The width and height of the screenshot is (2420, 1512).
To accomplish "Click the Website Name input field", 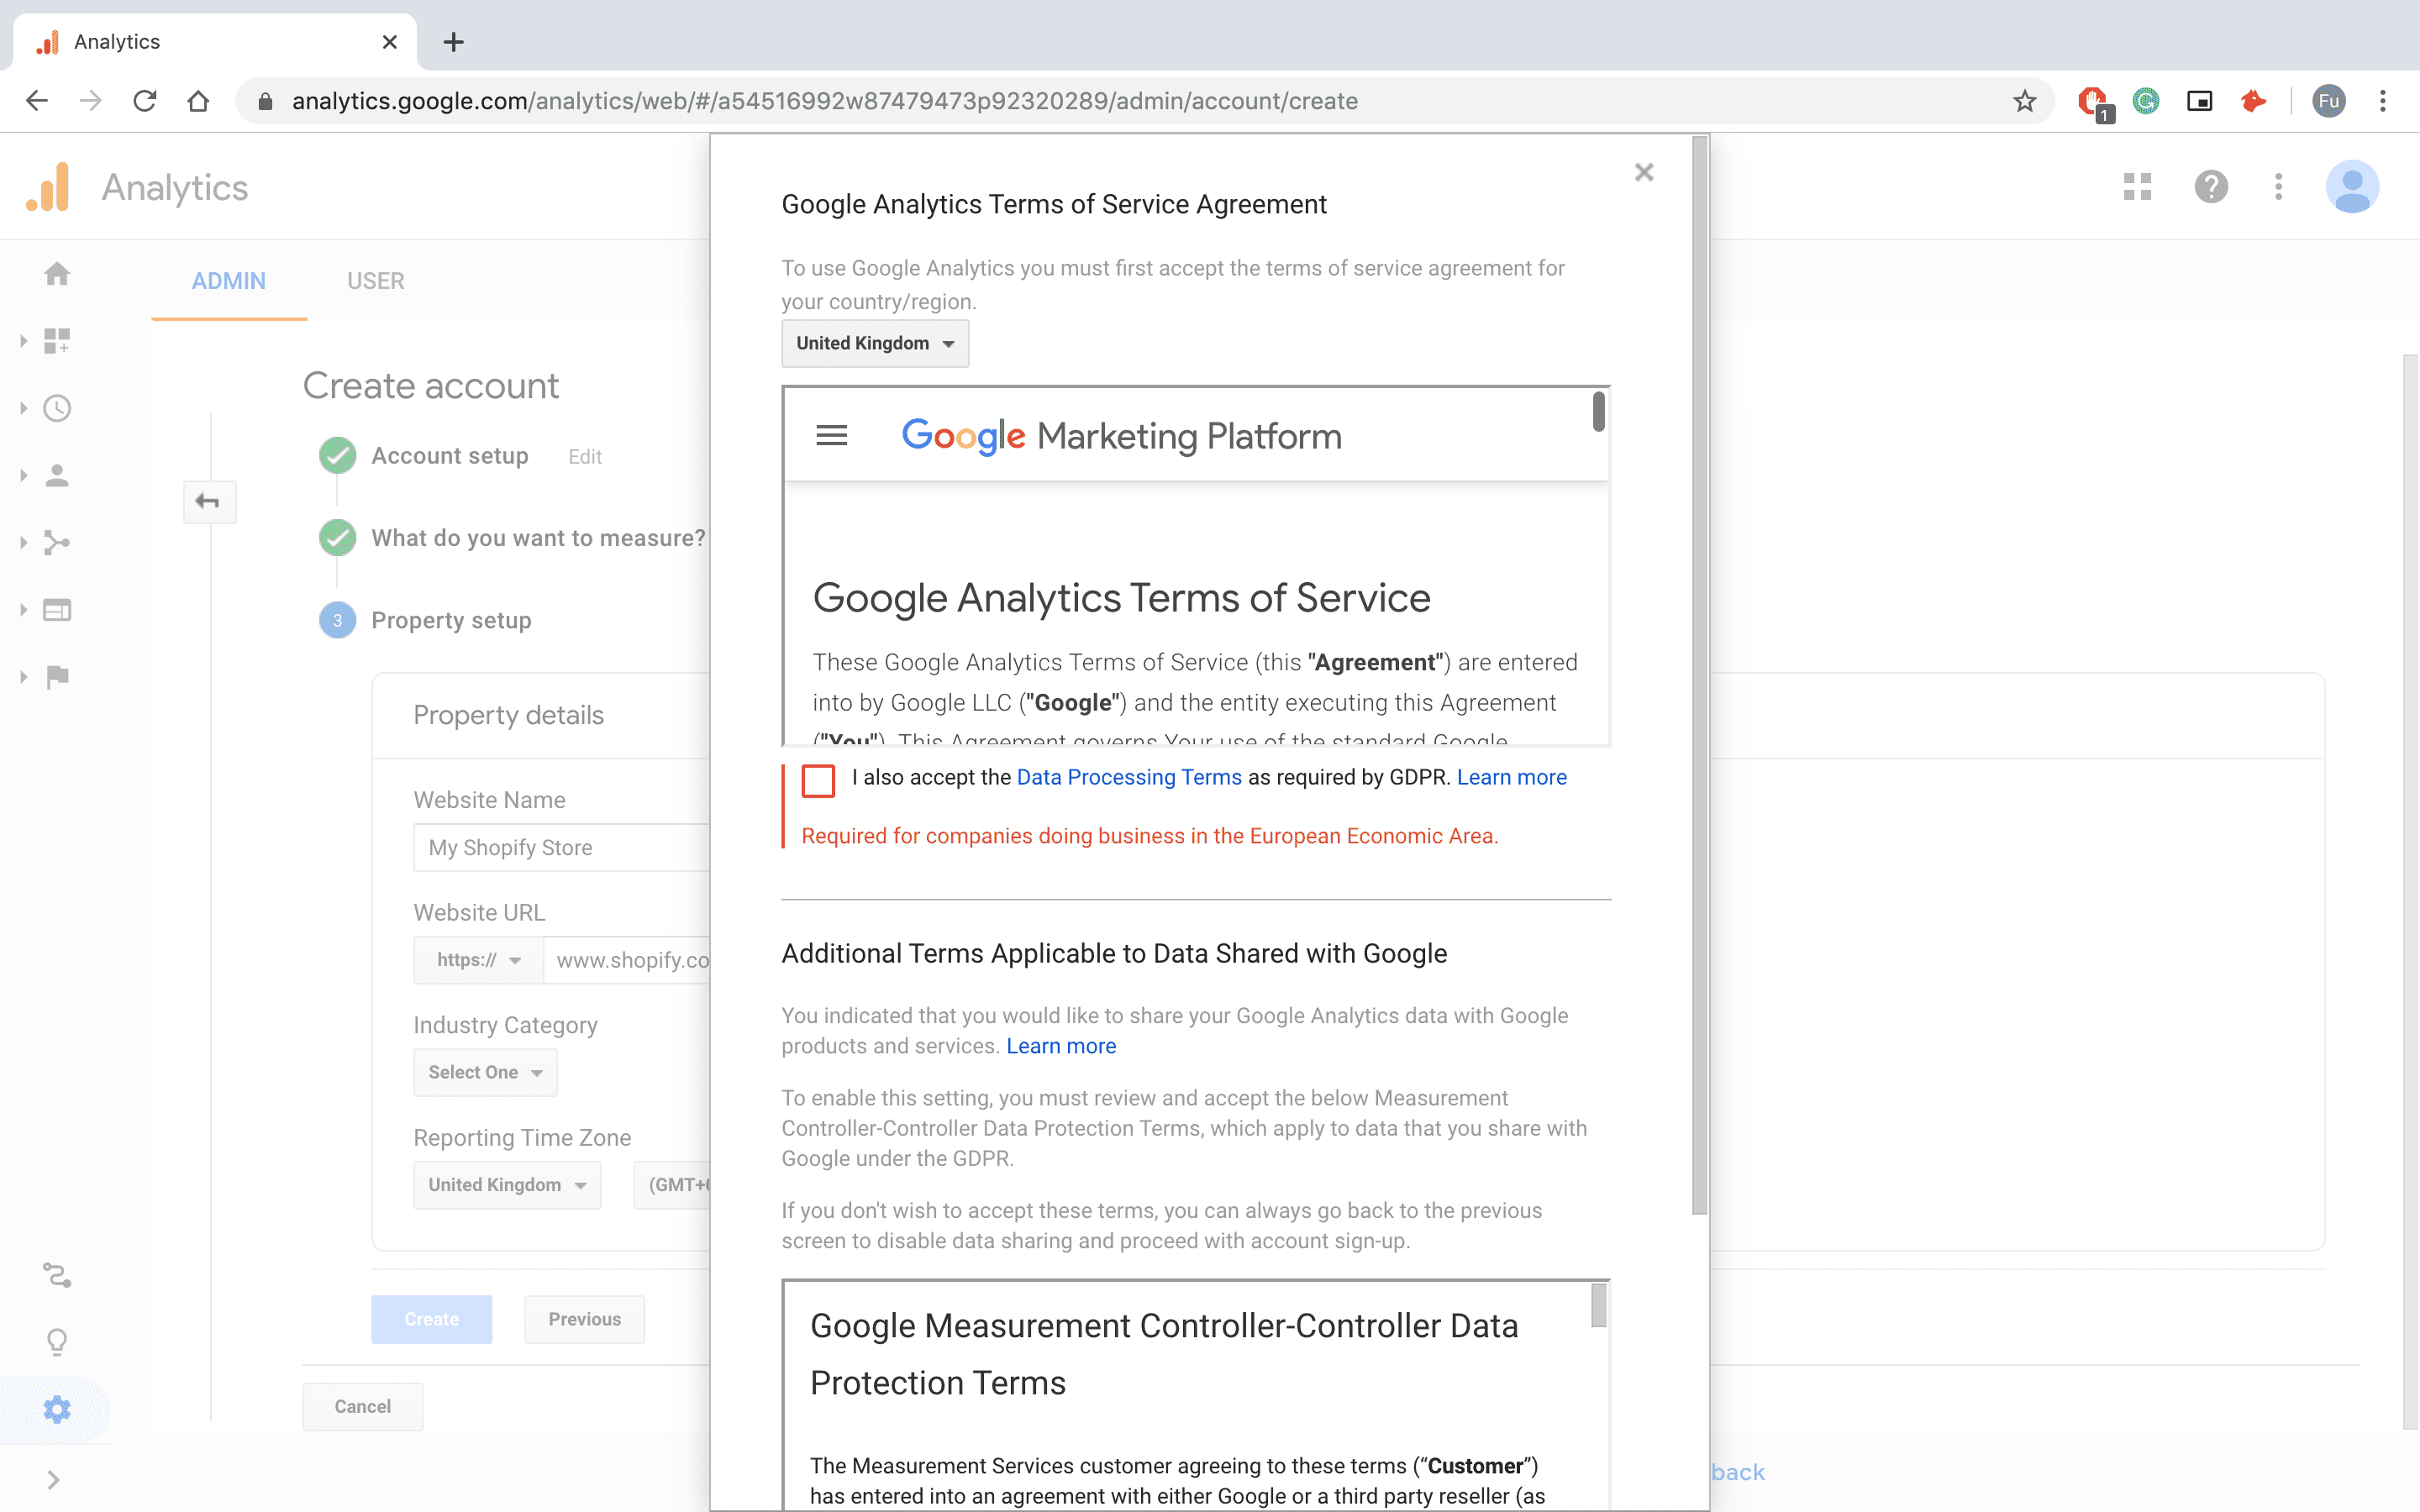I will 562,847.
